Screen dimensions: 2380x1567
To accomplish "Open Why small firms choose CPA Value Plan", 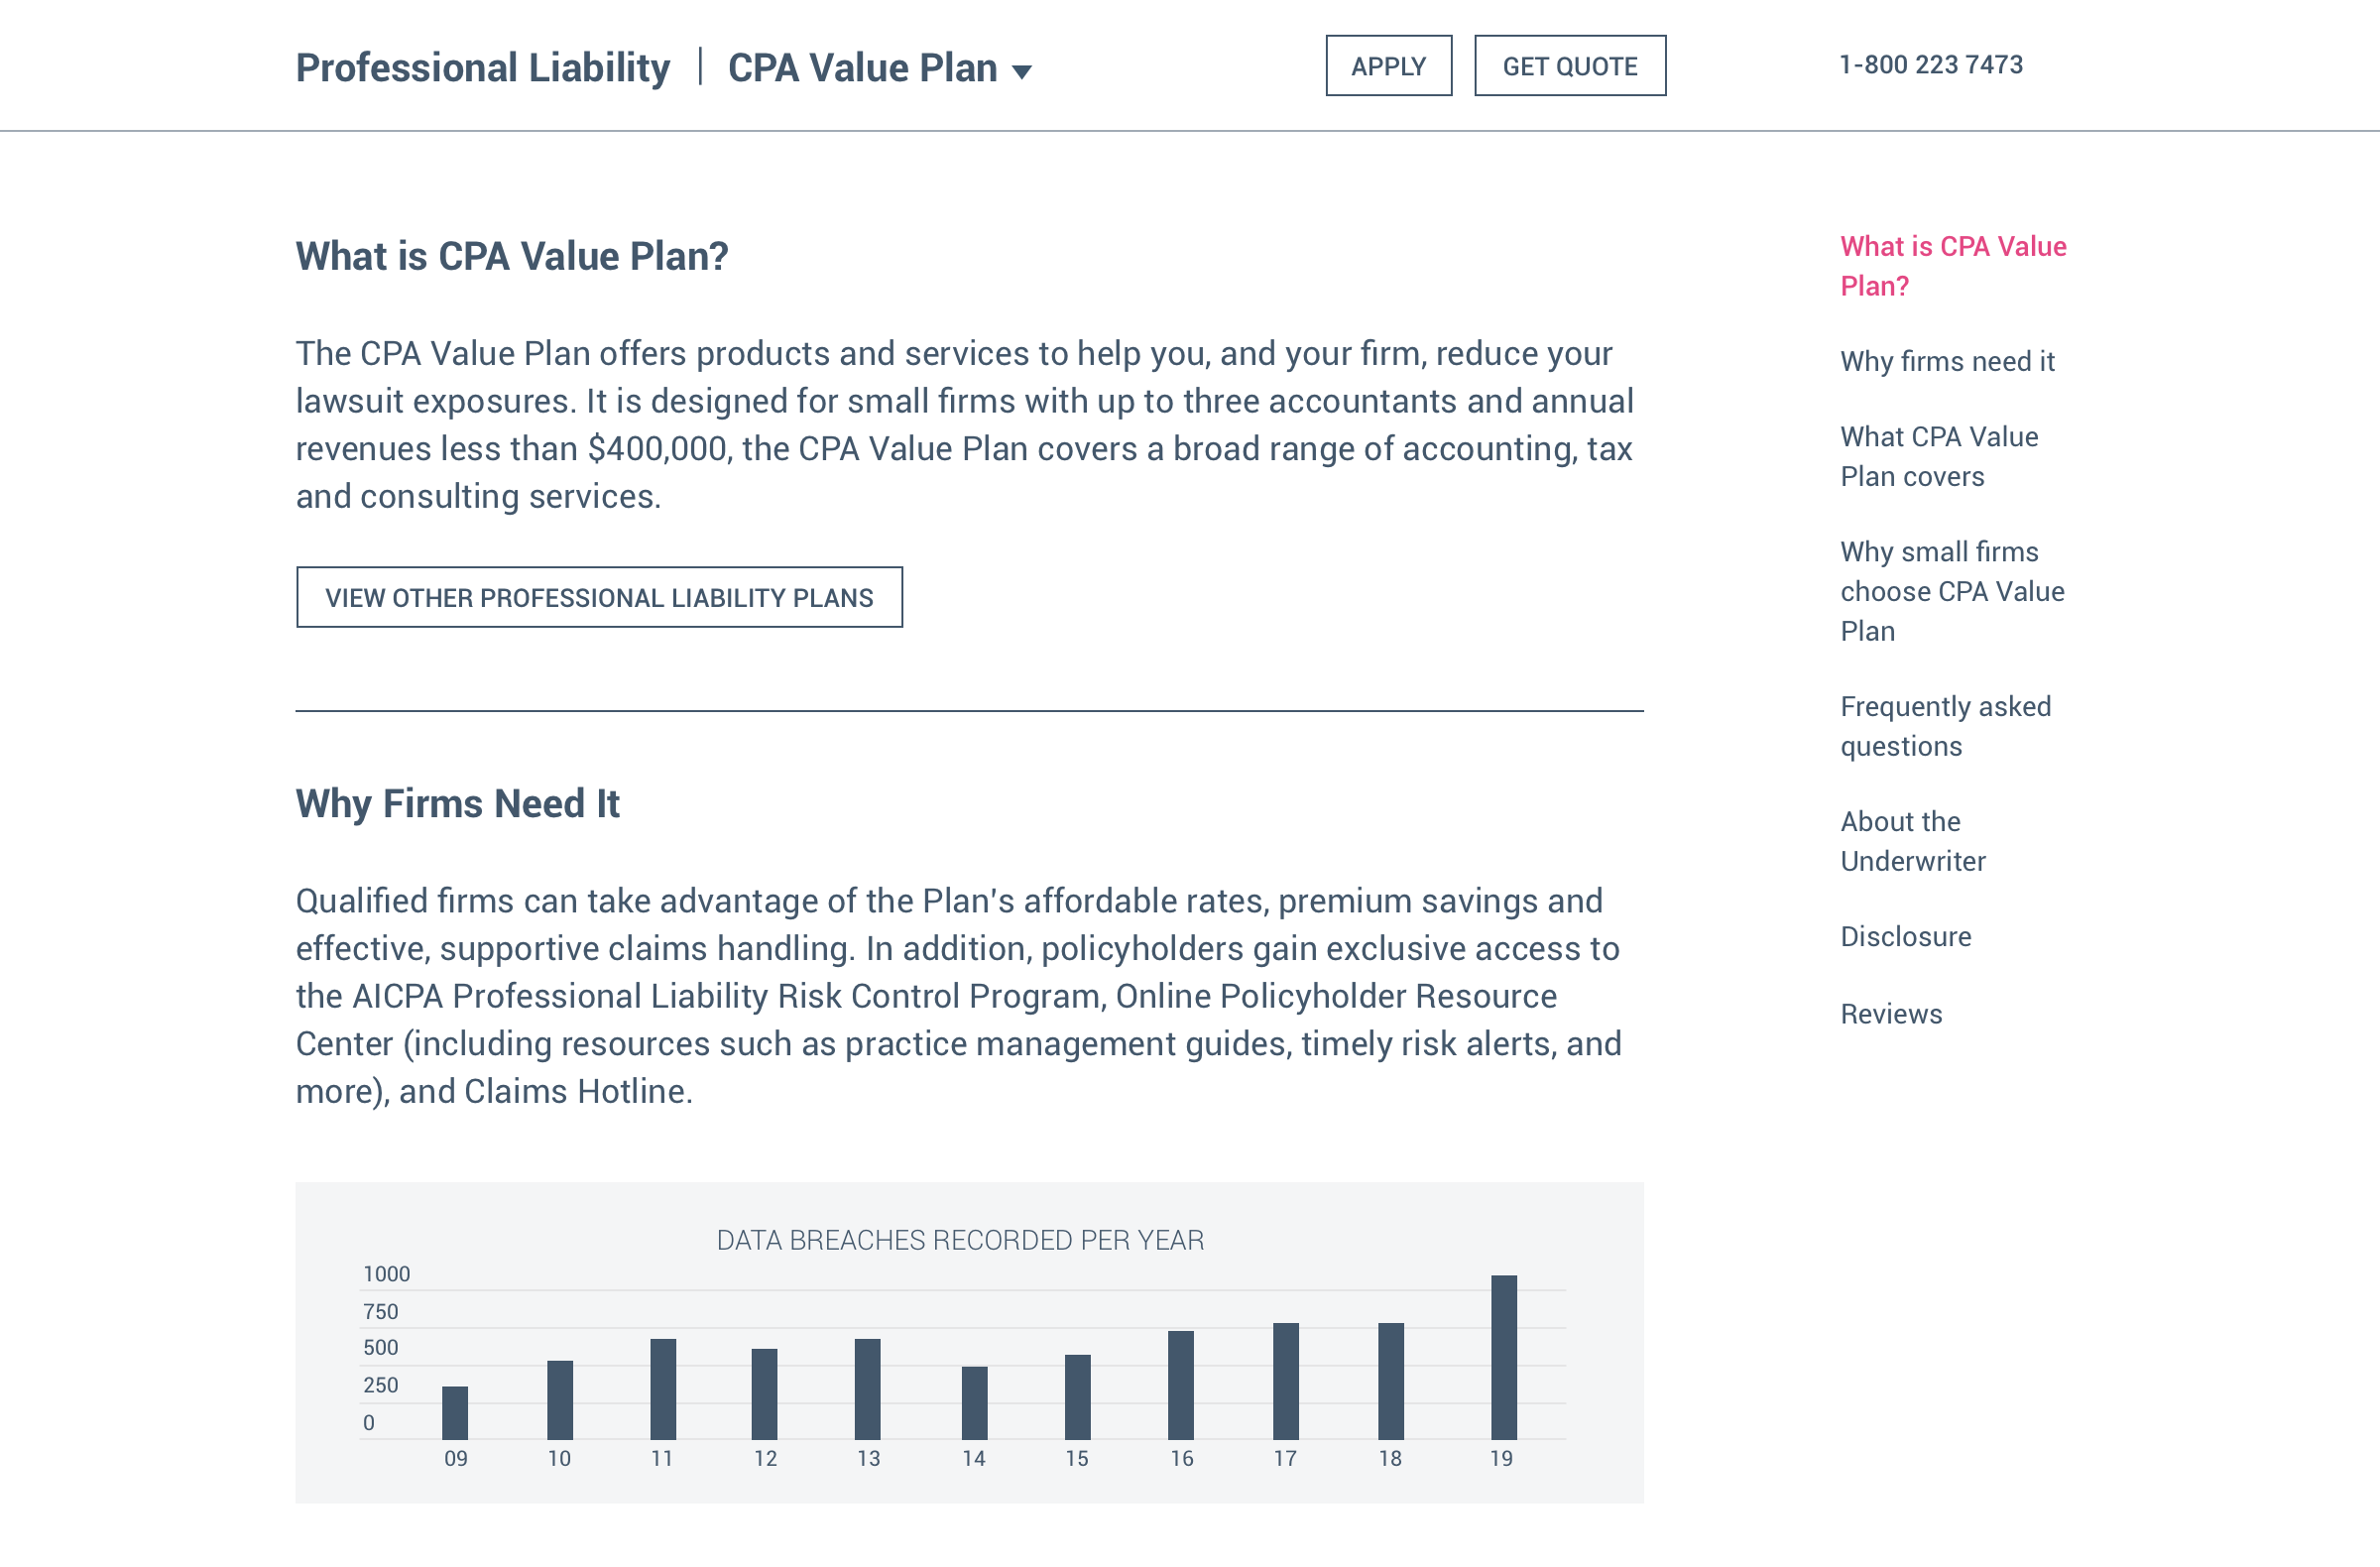I will (1951, 591).
